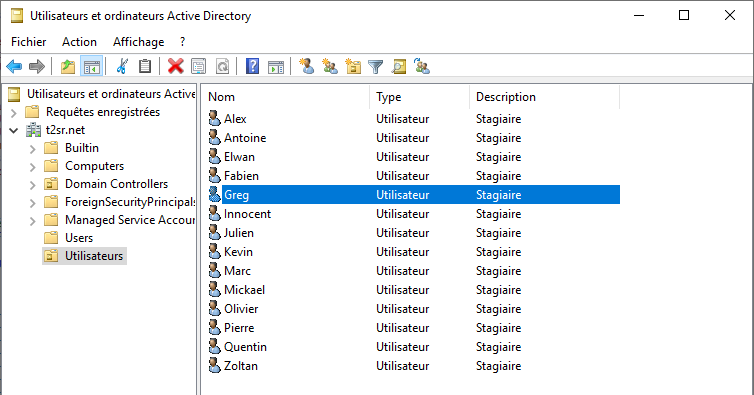The width and height of the screenshot is (754, 395).
Task: Expand the Builtin container
Action: pyautogui.click(x=32, y=149)
